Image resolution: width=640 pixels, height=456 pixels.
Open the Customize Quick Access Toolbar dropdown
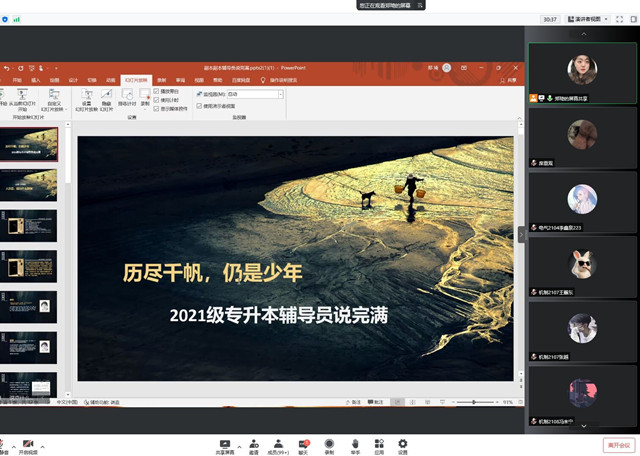click(x=56, y=68)
